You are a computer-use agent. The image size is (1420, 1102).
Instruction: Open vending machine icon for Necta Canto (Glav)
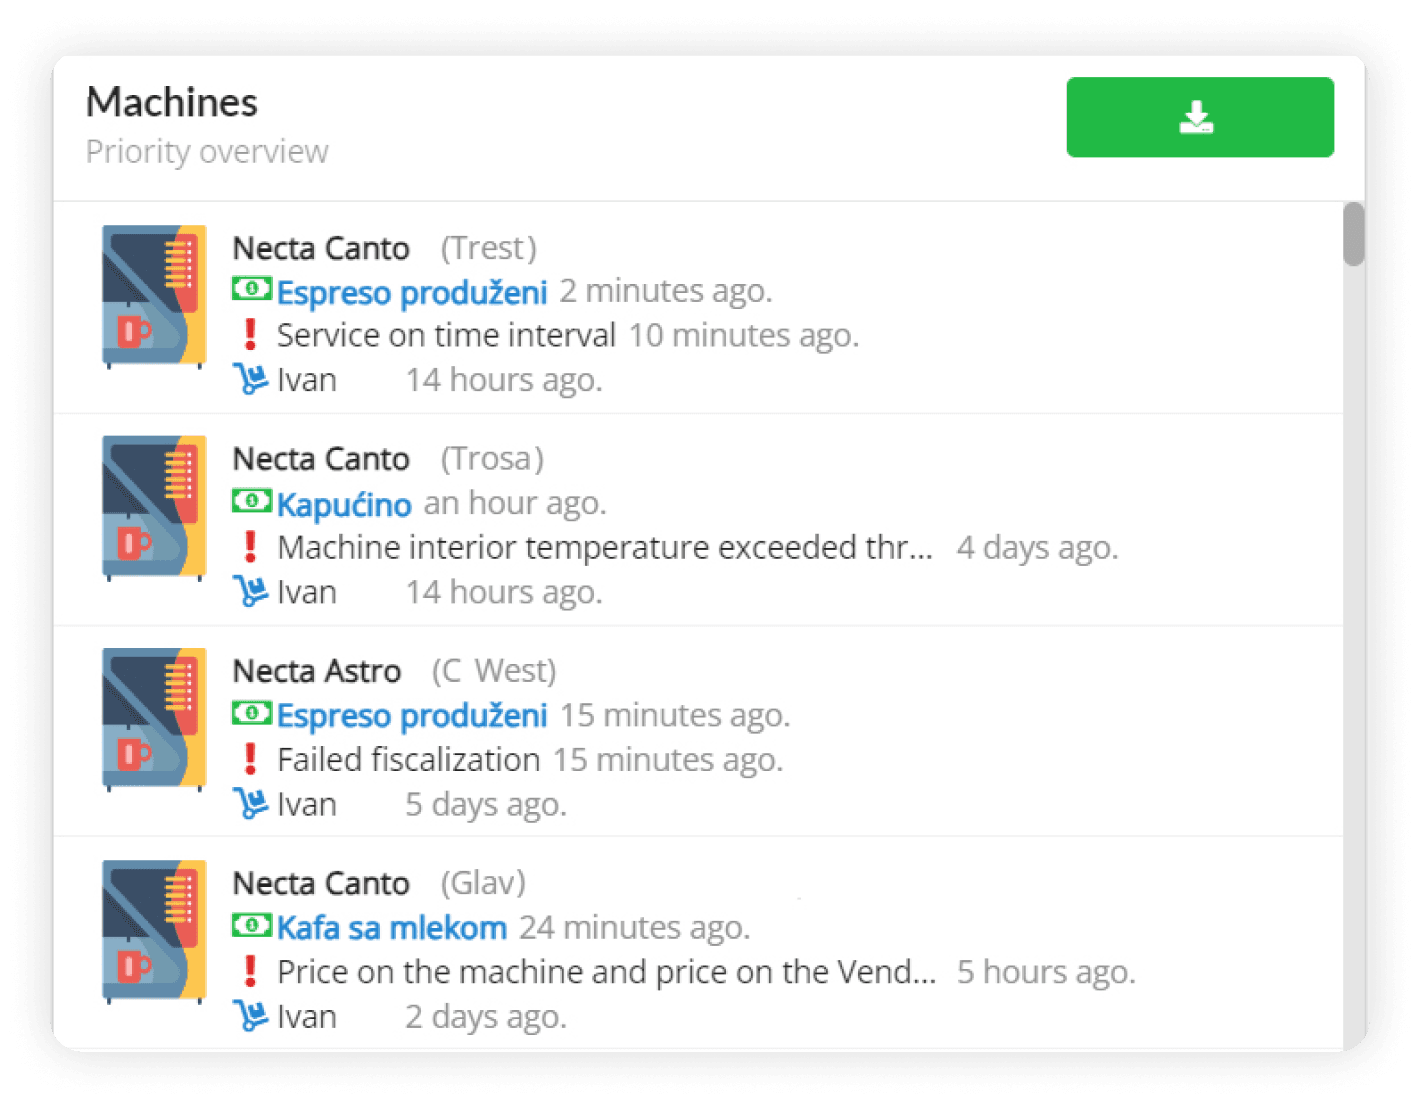click(x=154, y=932)
